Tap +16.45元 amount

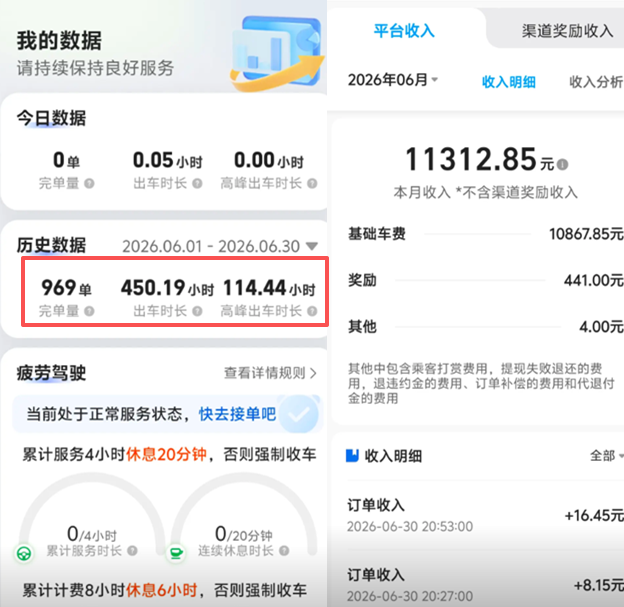point(594,515)
